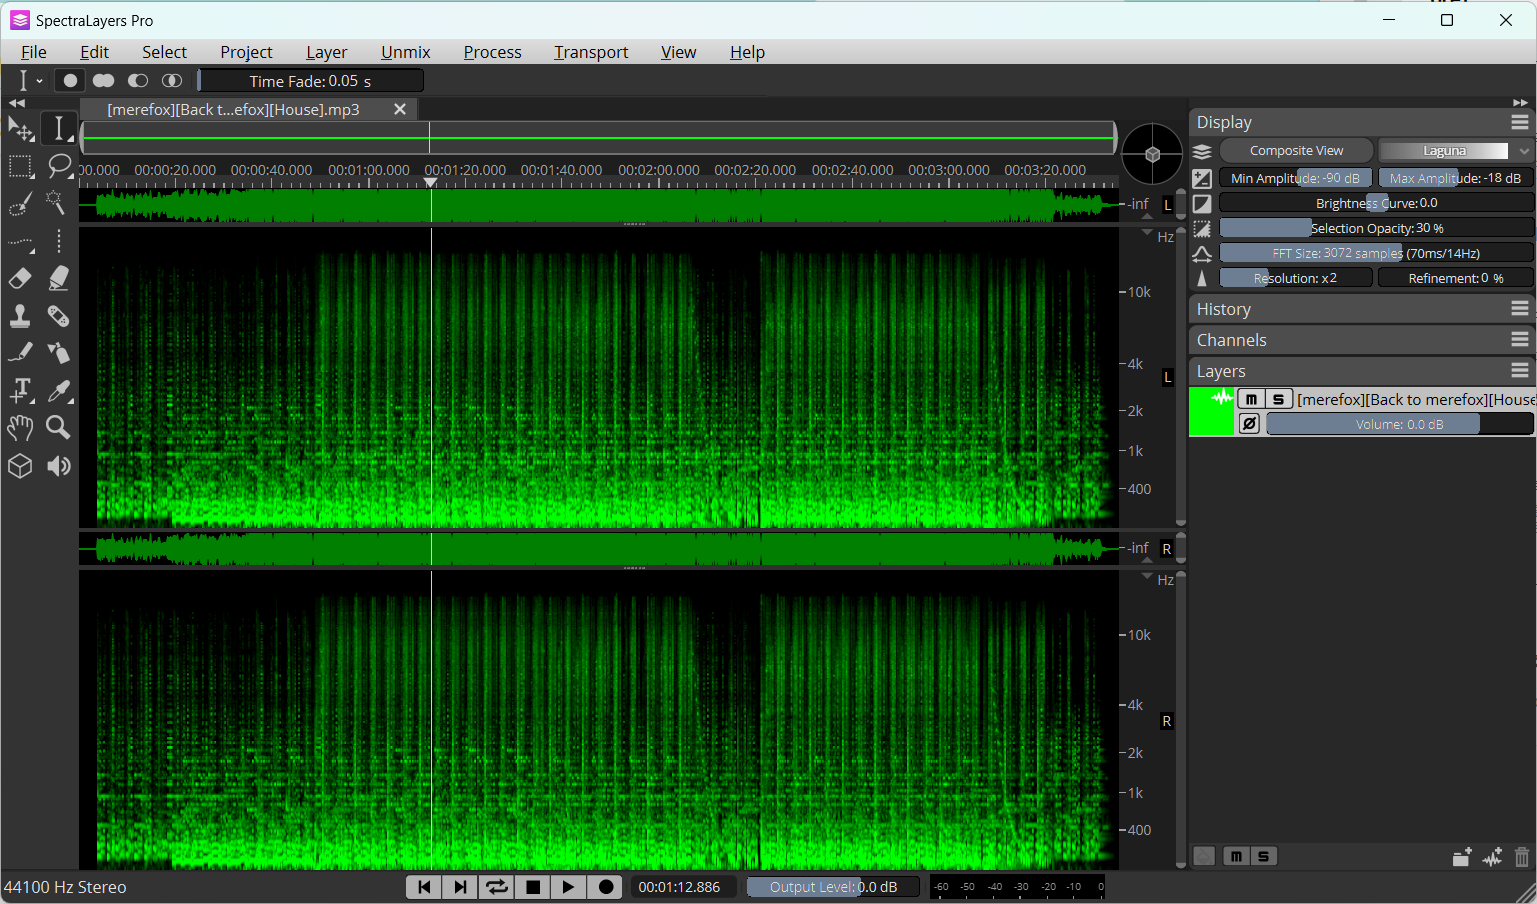
Task: Click the Eyedropper tool icon
Action: point(59,391)
